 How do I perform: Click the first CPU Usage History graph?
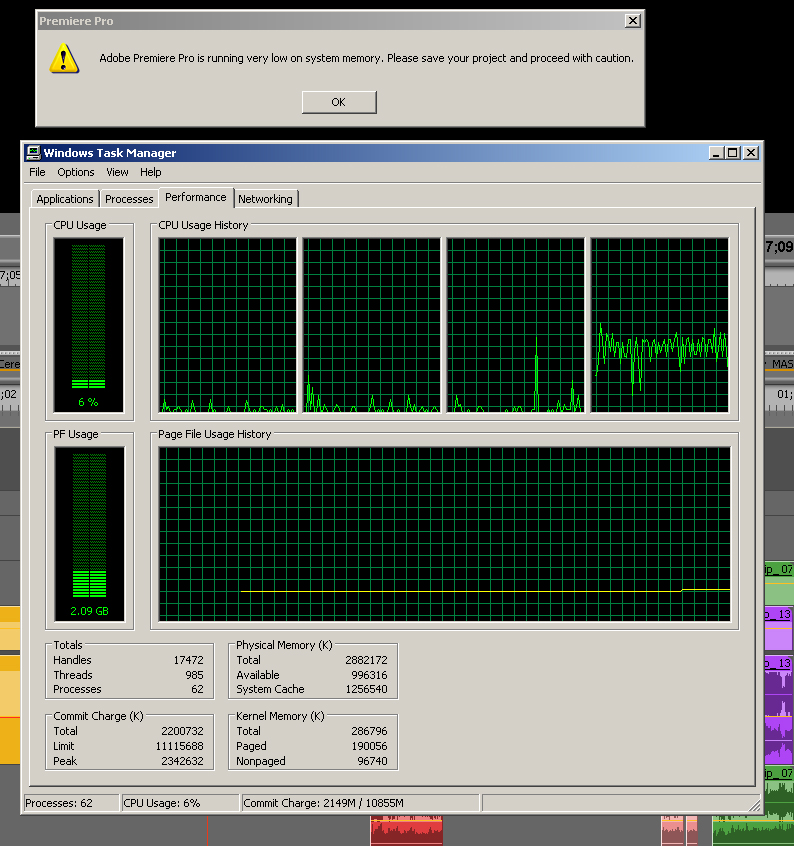229,325
